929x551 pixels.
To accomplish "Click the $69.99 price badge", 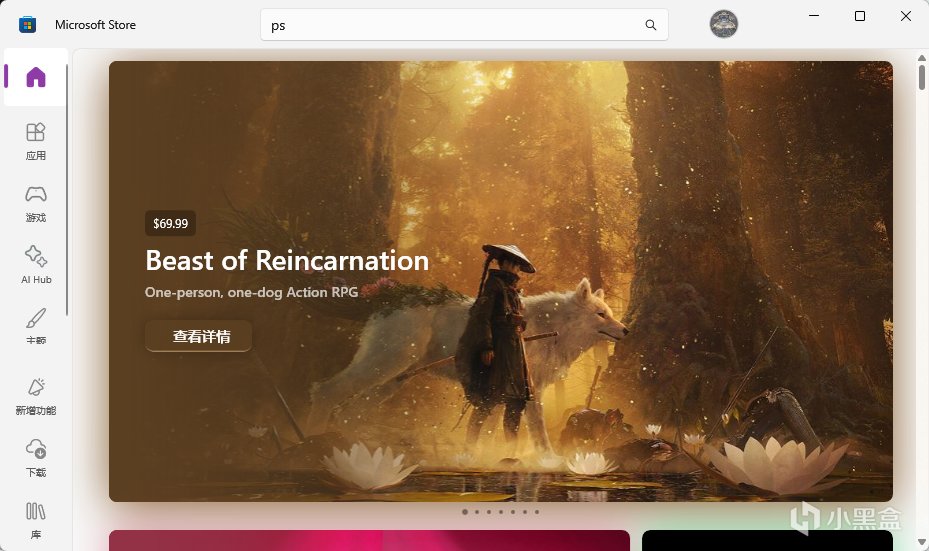I will coord(171,223).
